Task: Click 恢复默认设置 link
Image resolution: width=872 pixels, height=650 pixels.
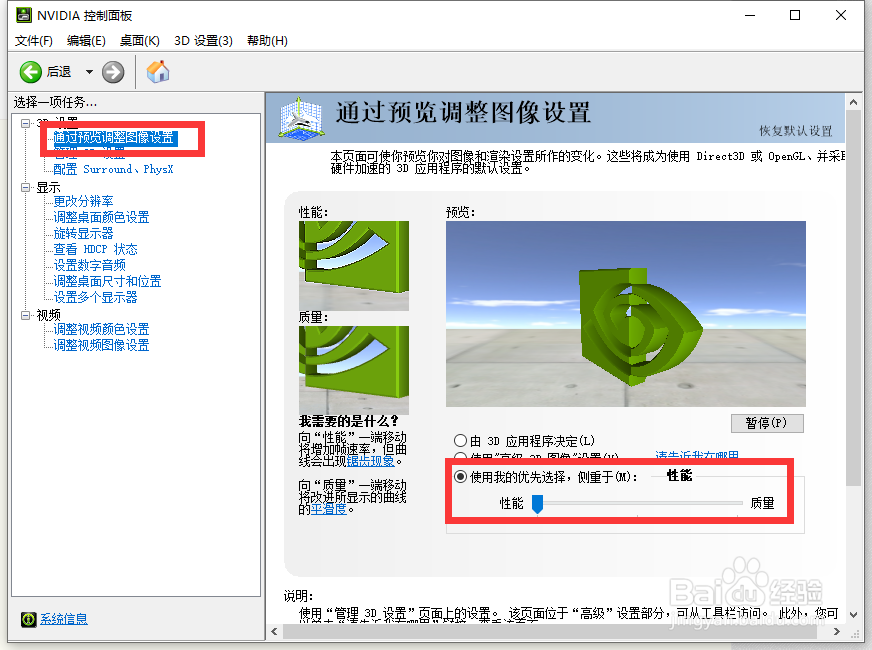Action: coord(795,131)
